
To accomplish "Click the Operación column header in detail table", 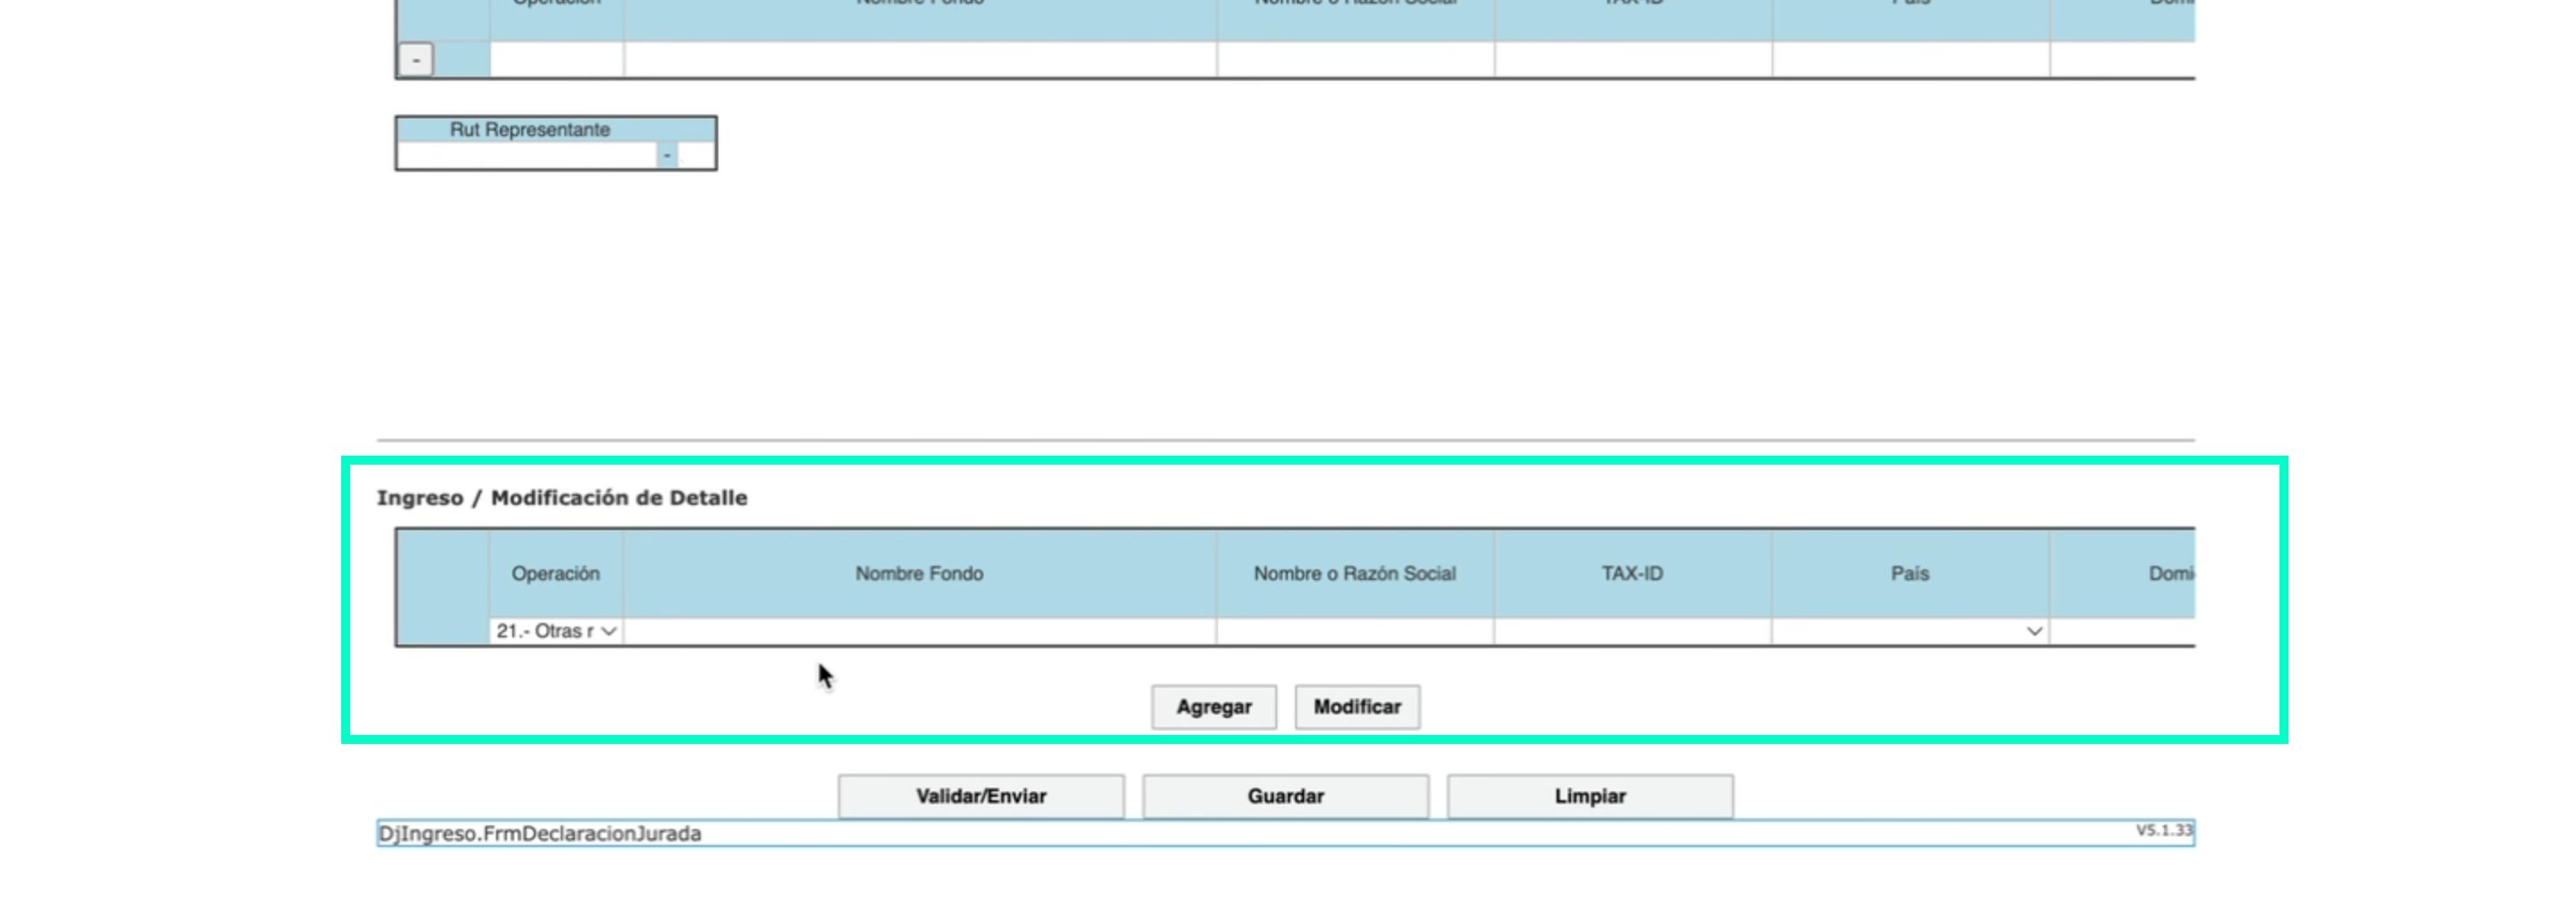I will 556,573.
